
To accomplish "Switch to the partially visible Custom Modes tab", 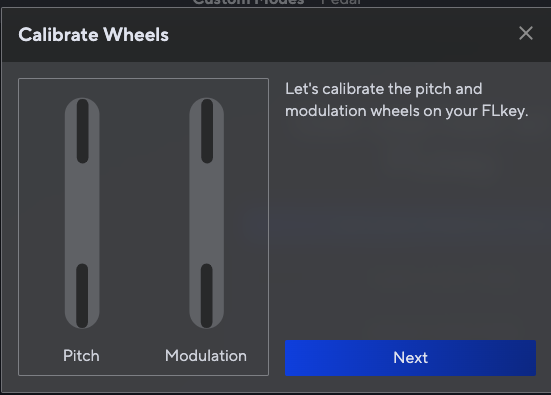I will tap(248, 2).
